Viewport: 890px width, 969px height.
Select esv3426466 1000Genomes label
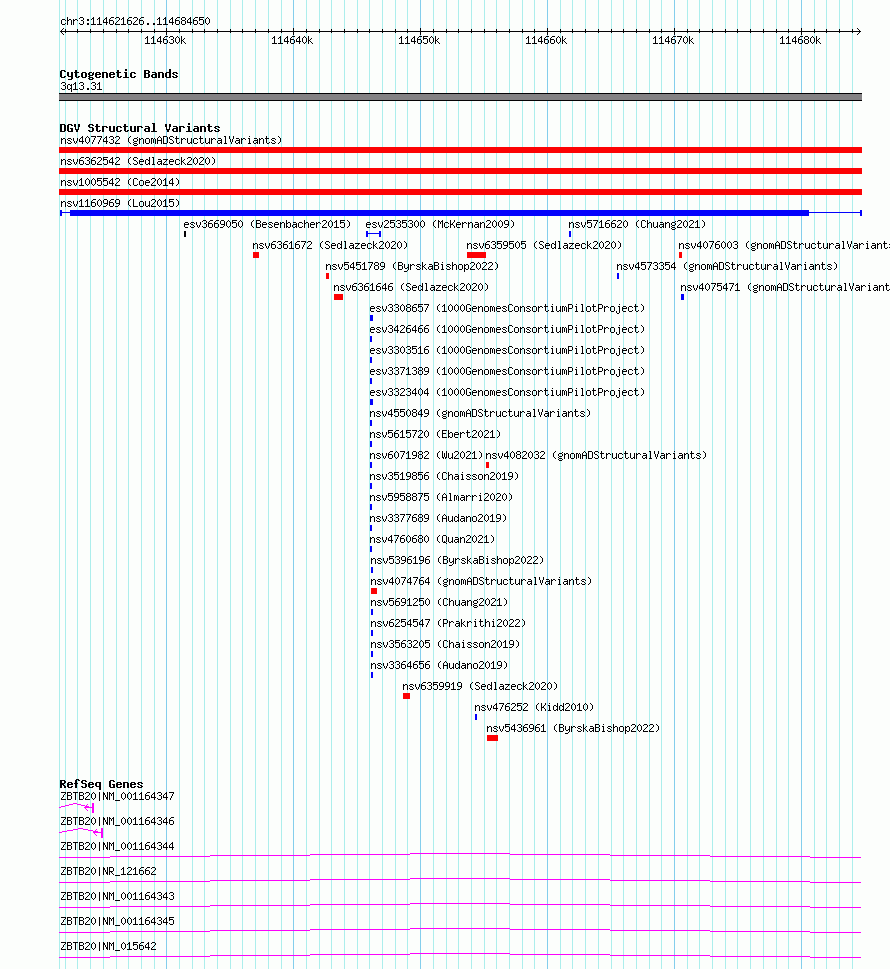point(507,329)
